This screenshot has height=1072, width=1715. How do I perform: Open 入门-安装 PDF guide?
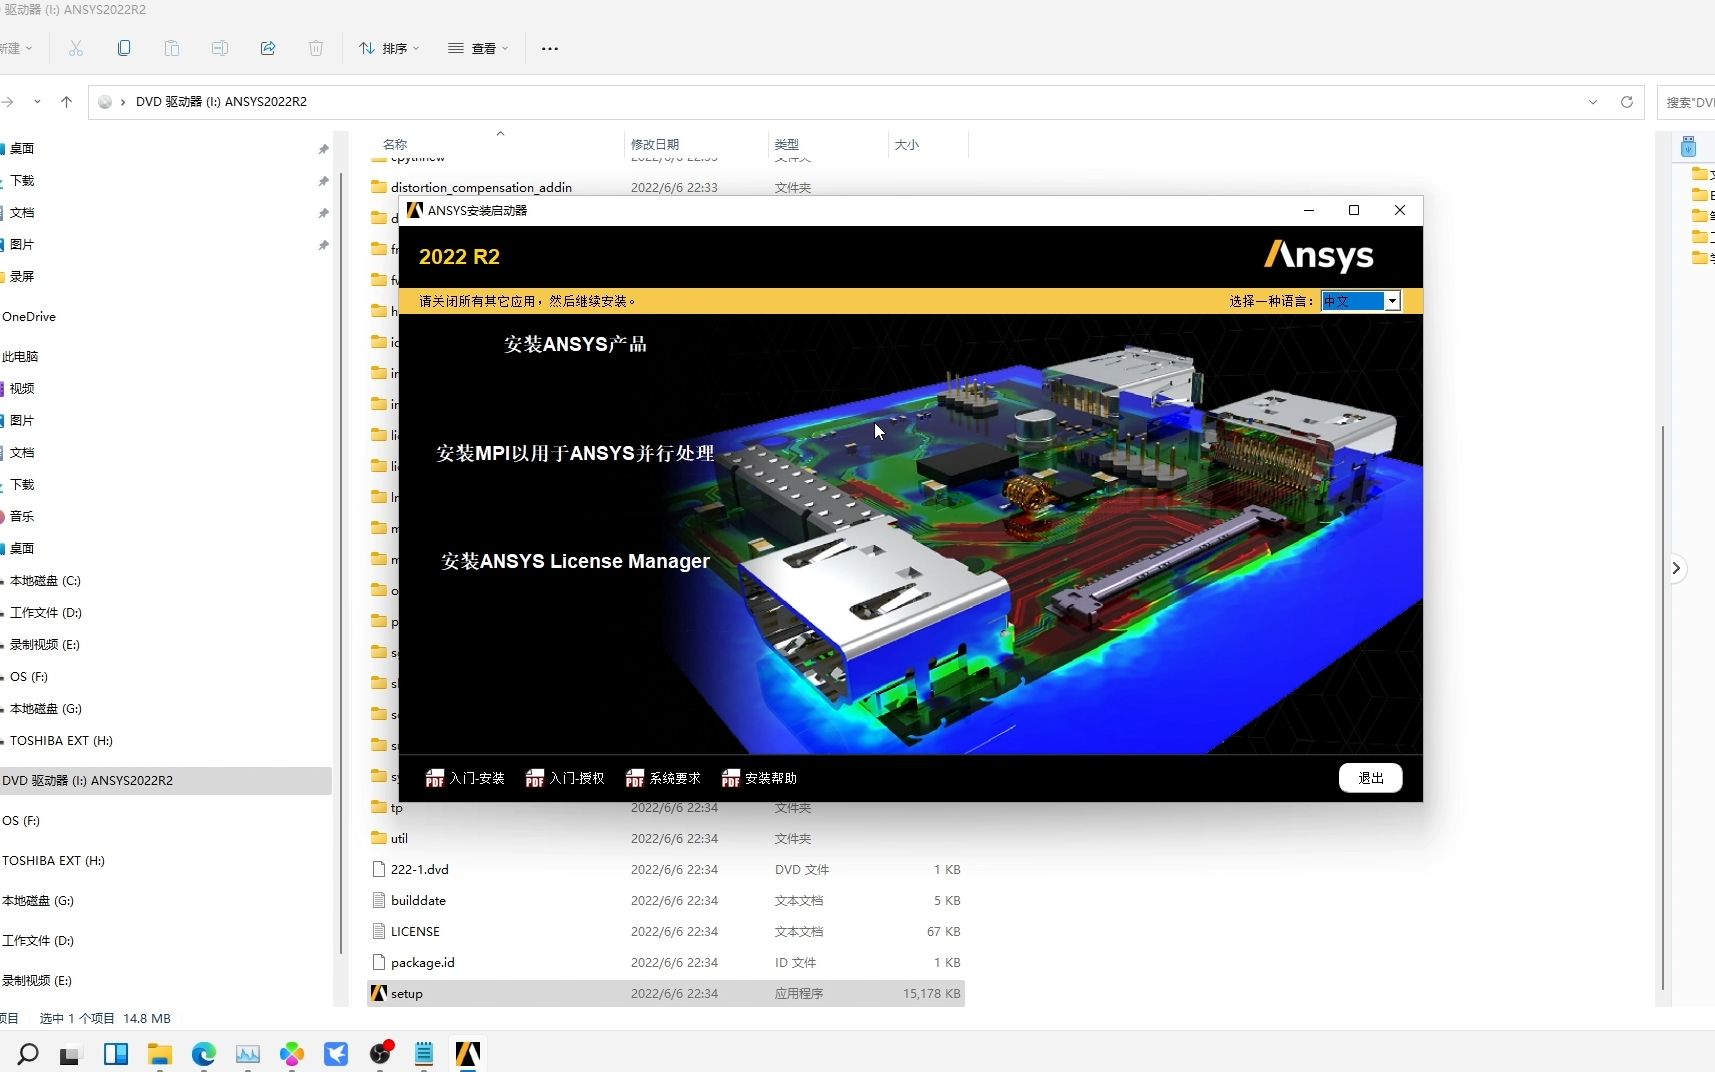click(465, 778)
